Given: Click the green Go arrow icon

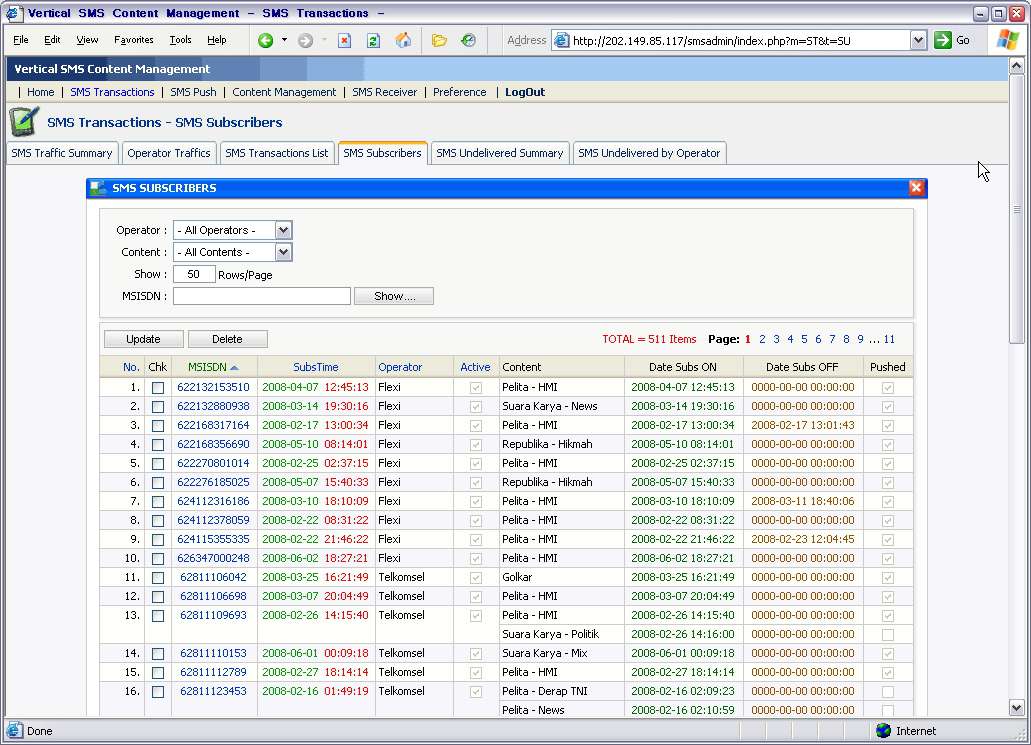Looking at the screenshot, I should (x=943, y=40).
